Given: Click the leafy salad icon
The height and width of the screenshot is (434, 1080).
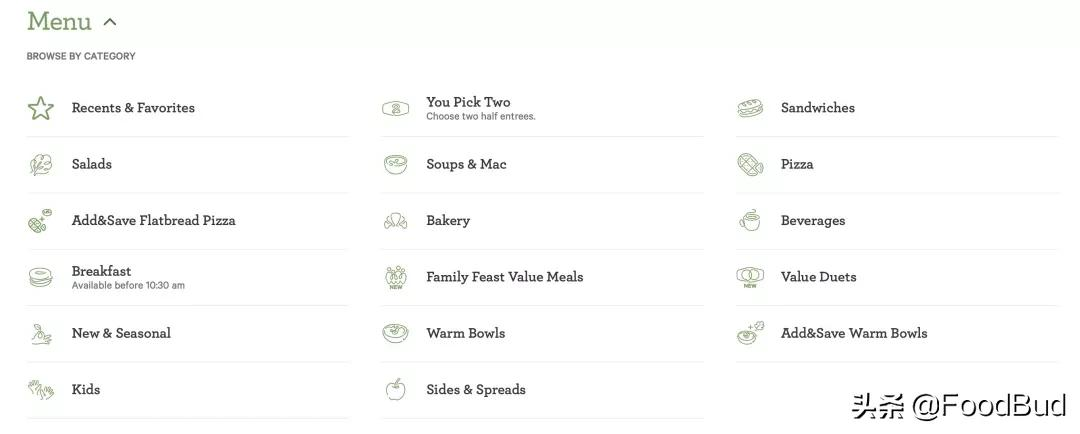Looking at the screenshot, I should tap(41, 165).
